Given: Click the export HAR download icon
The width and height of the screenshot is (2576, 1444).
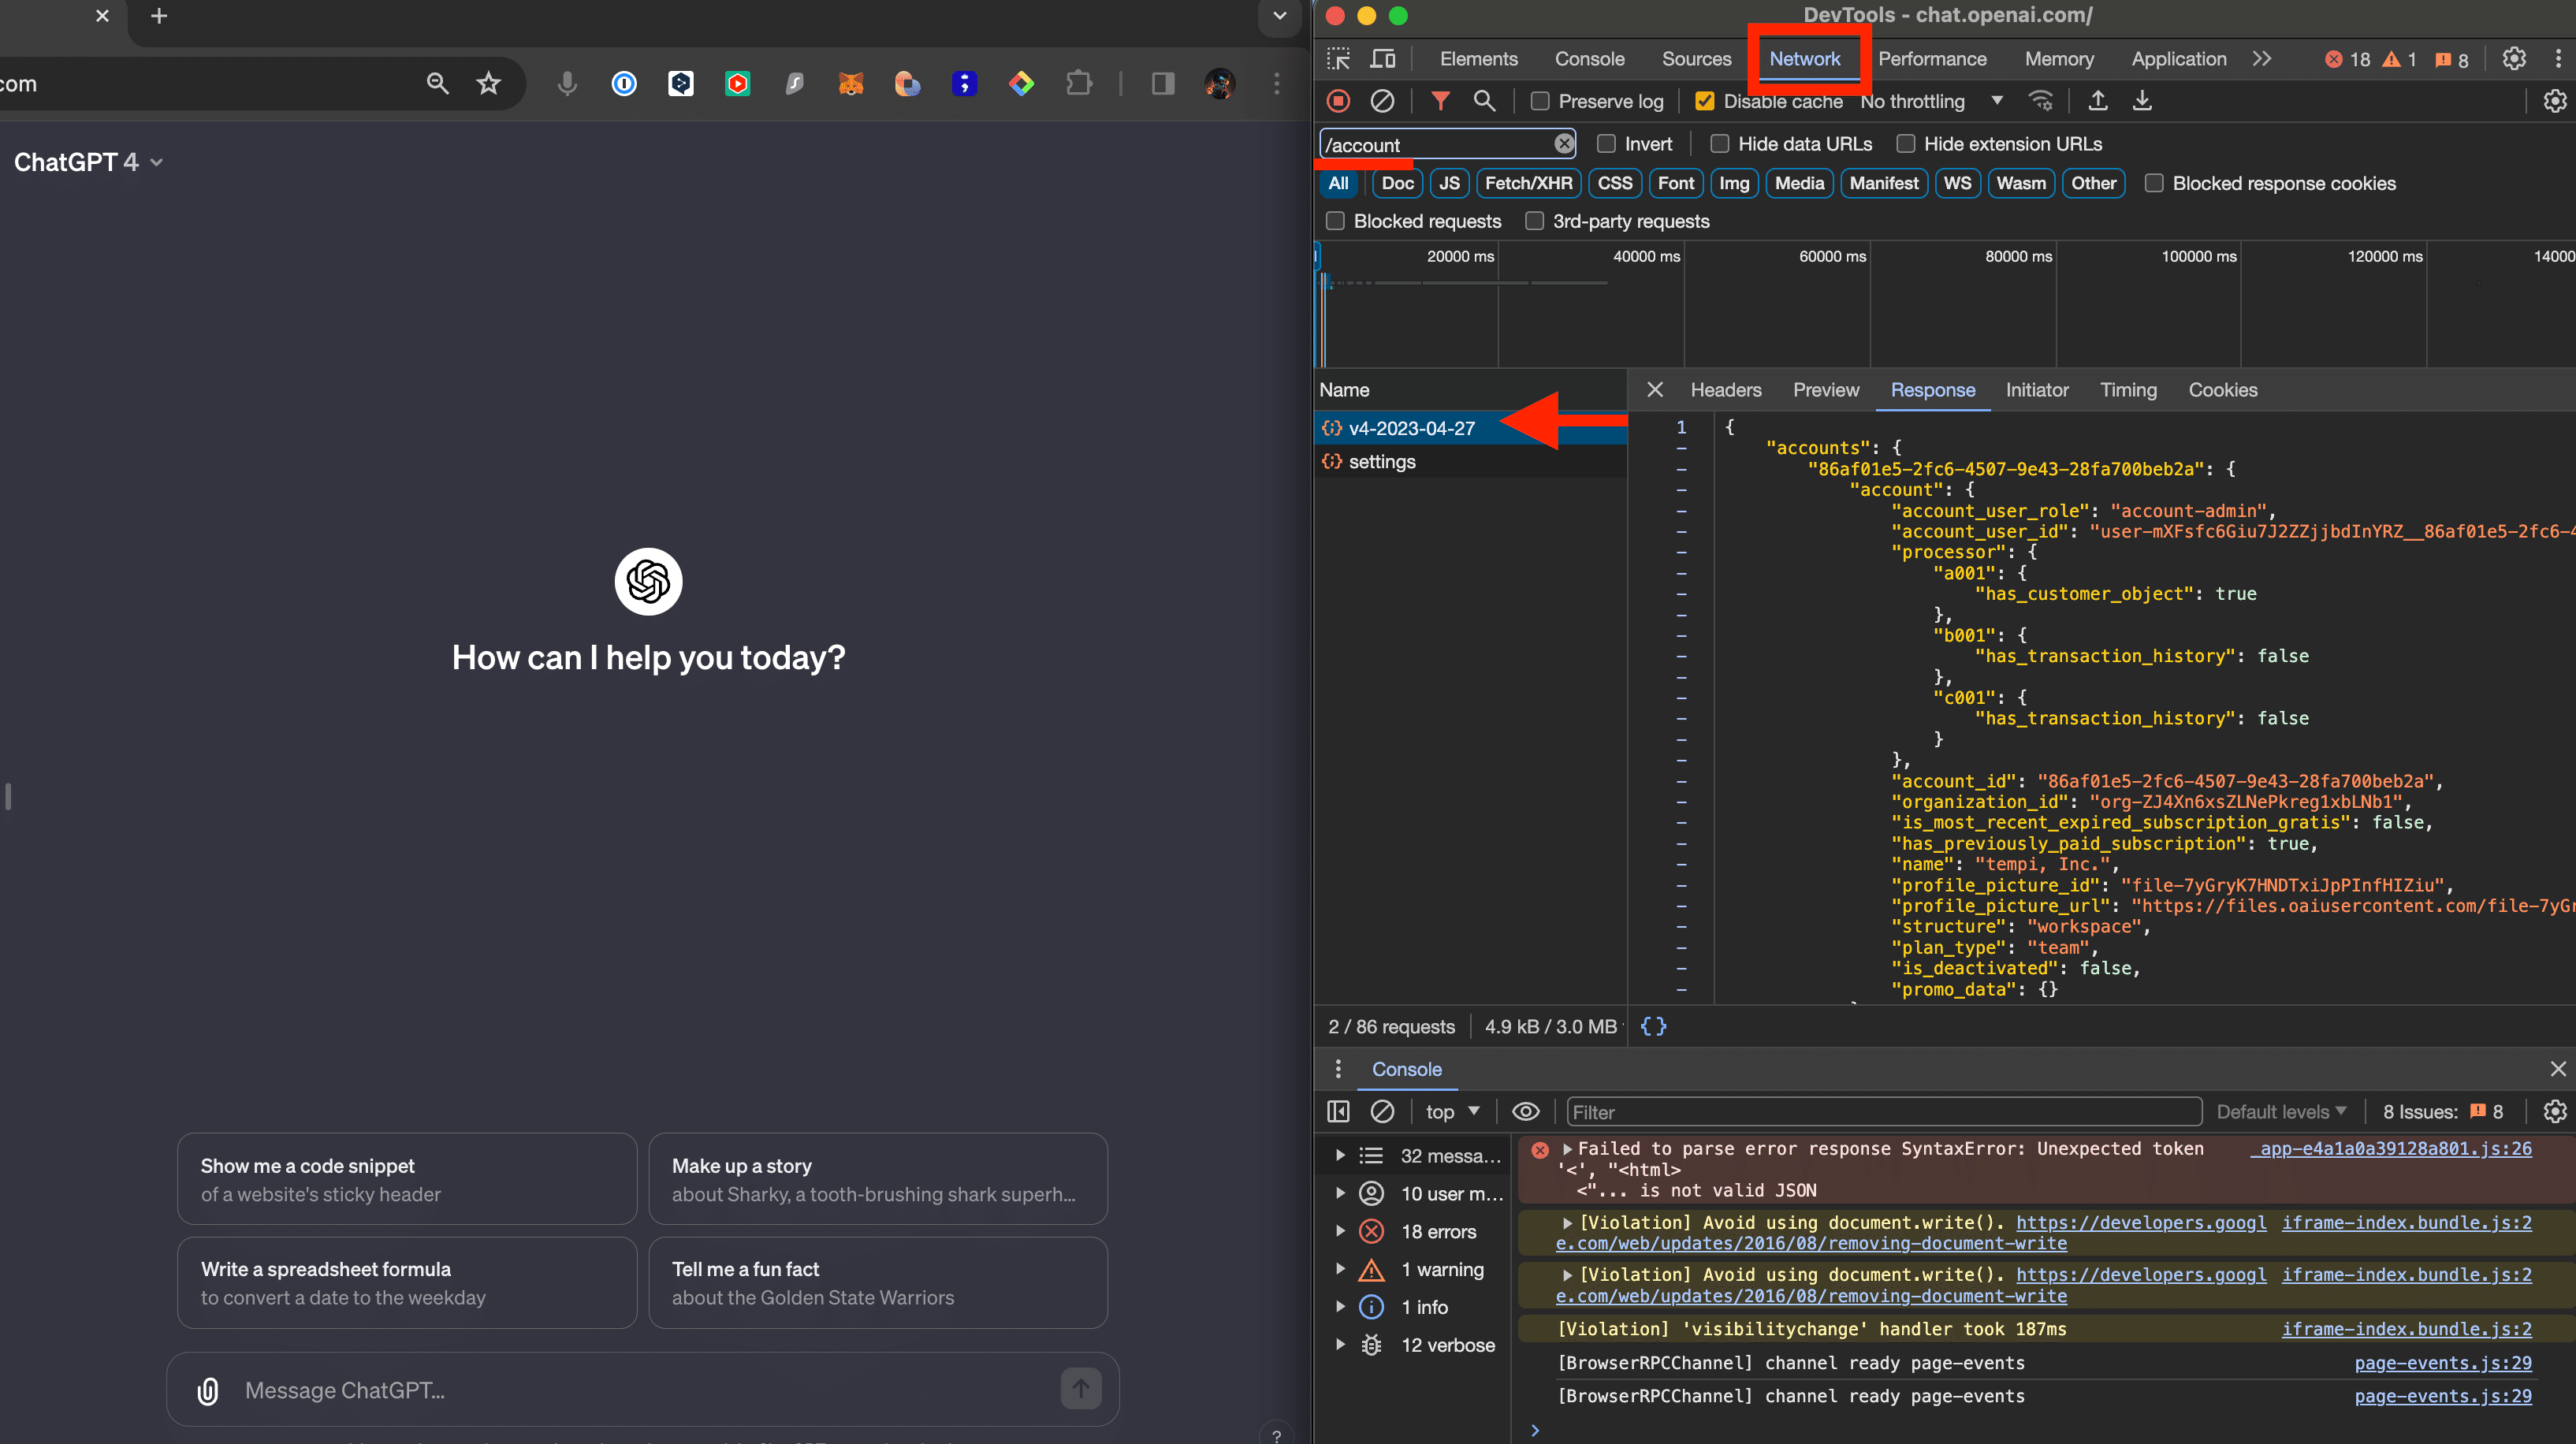Looking at the screenshot, I should click(x=2142, y=101).
